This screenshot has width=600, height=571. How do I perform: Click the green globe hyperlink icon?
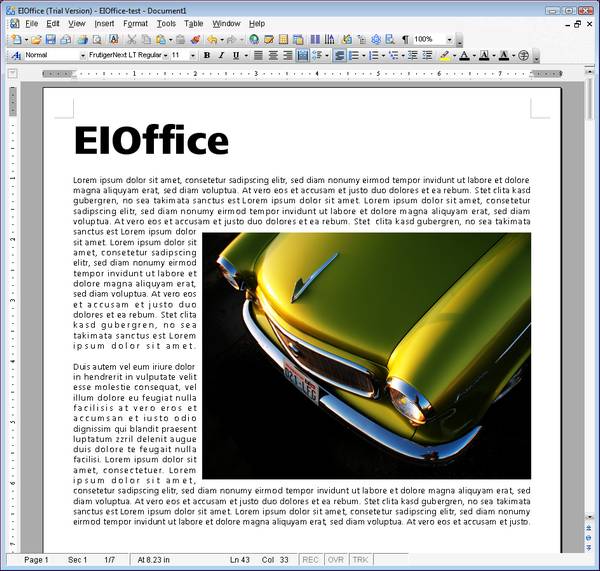click(x=253, y=39)
